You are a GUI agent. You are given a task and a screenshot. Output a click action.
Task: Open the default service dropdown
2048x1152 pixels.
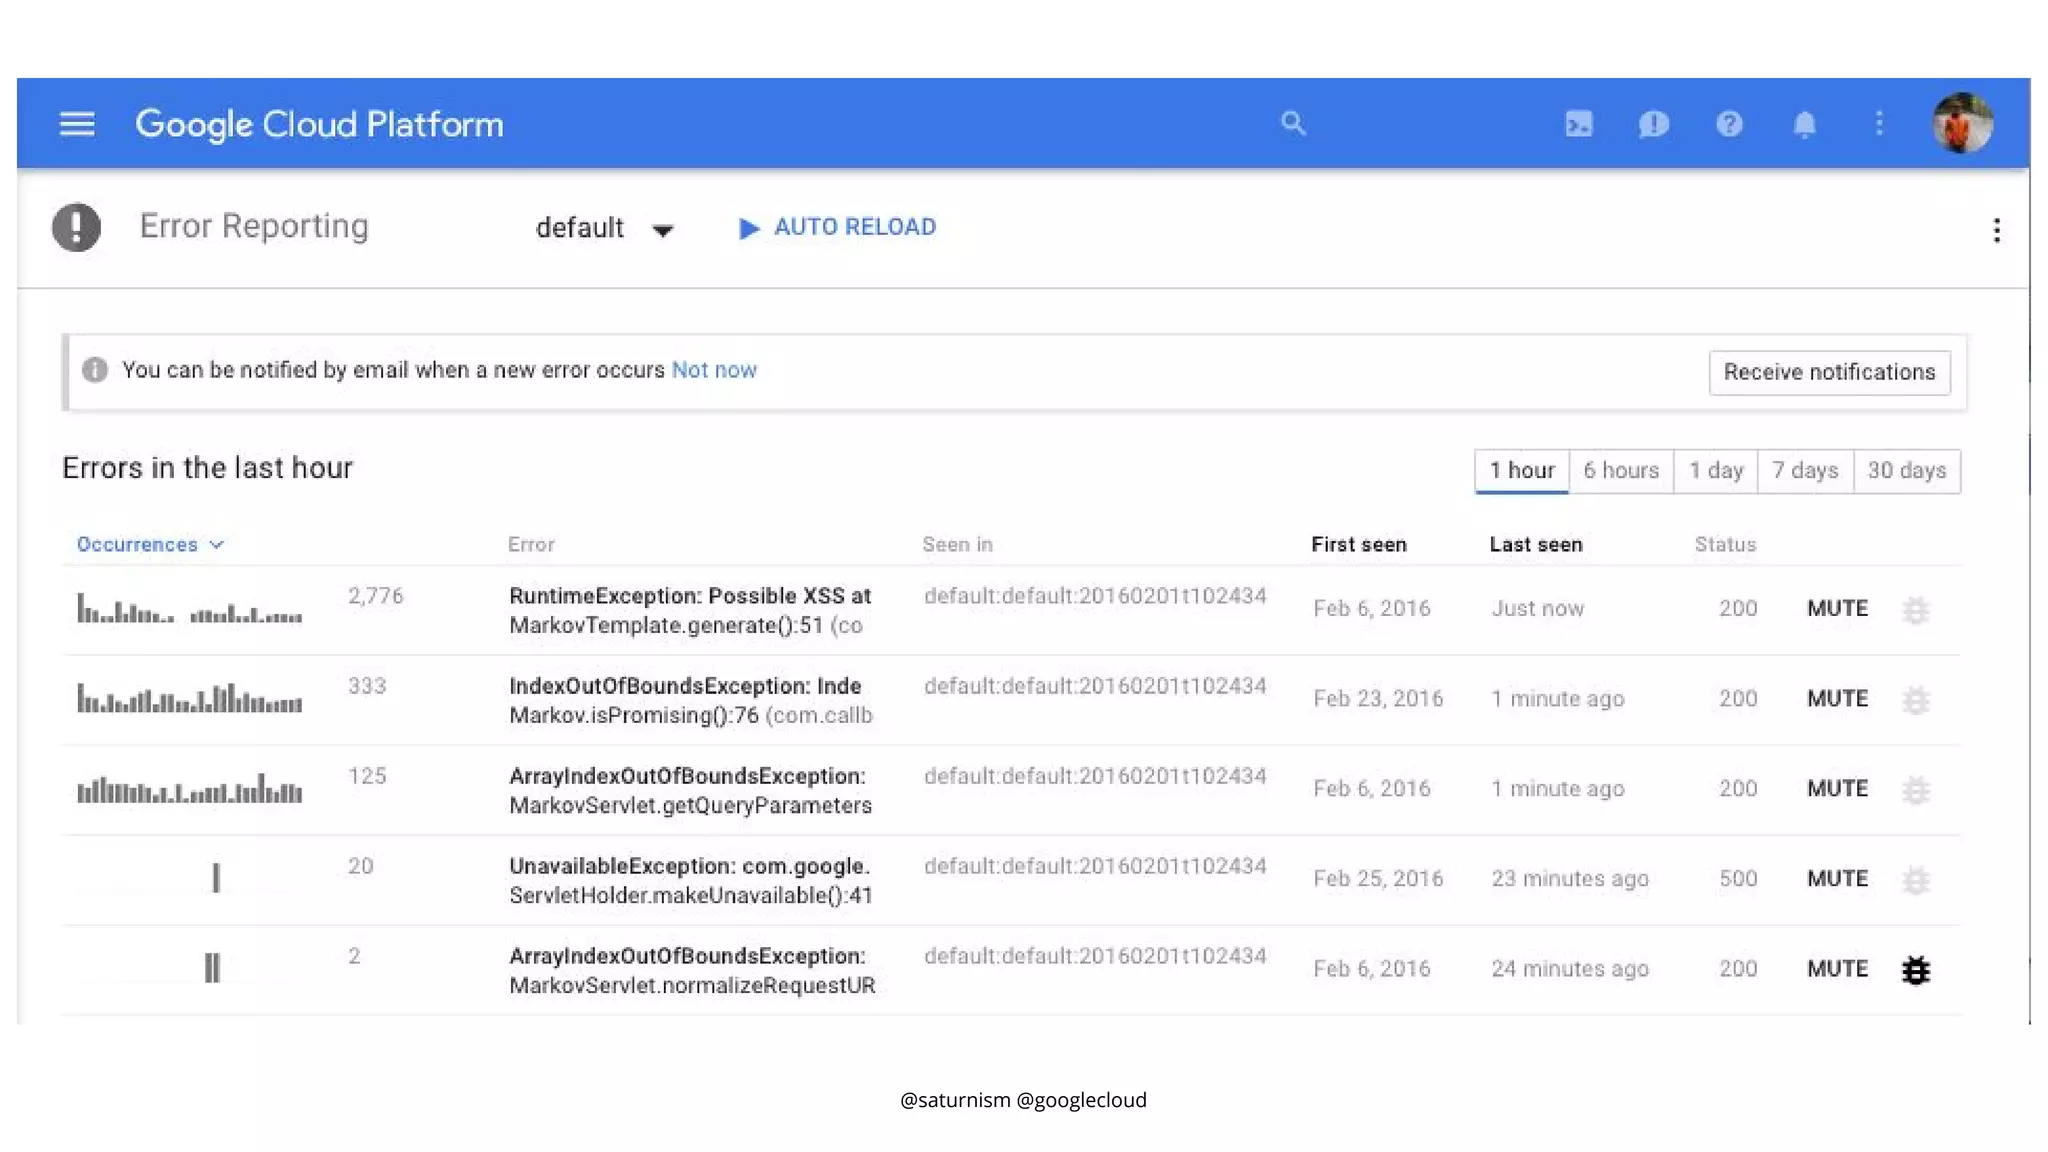604,228
